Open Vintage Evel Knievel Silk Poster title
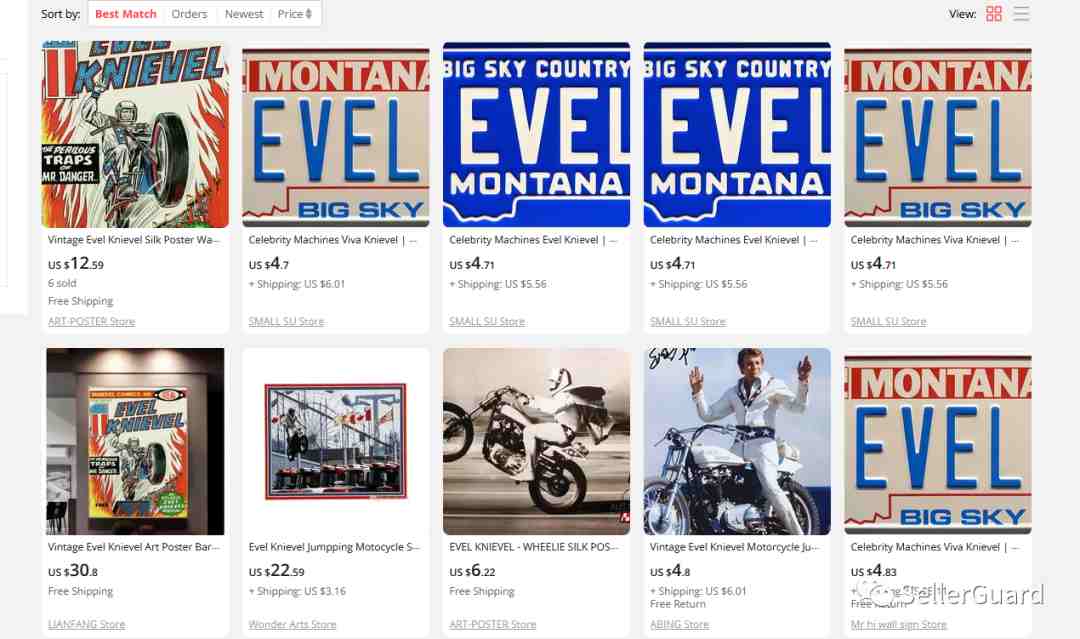The height and width of the screenshot is (639, 1080). (134, 240)
